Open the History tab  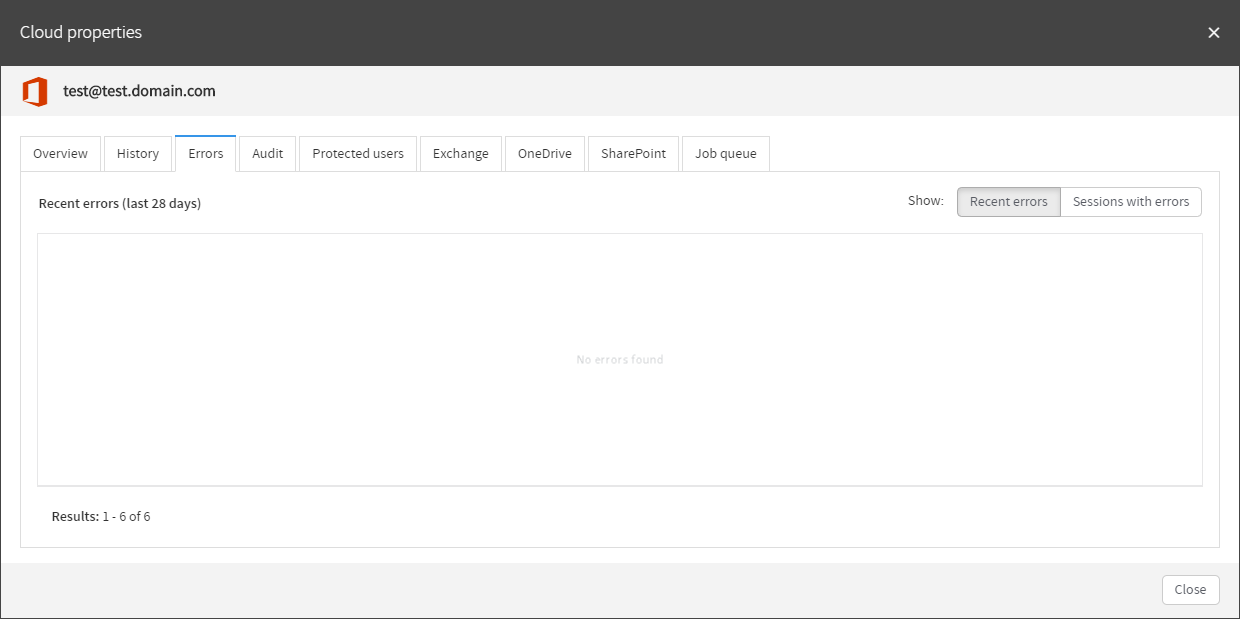[138, 154]
